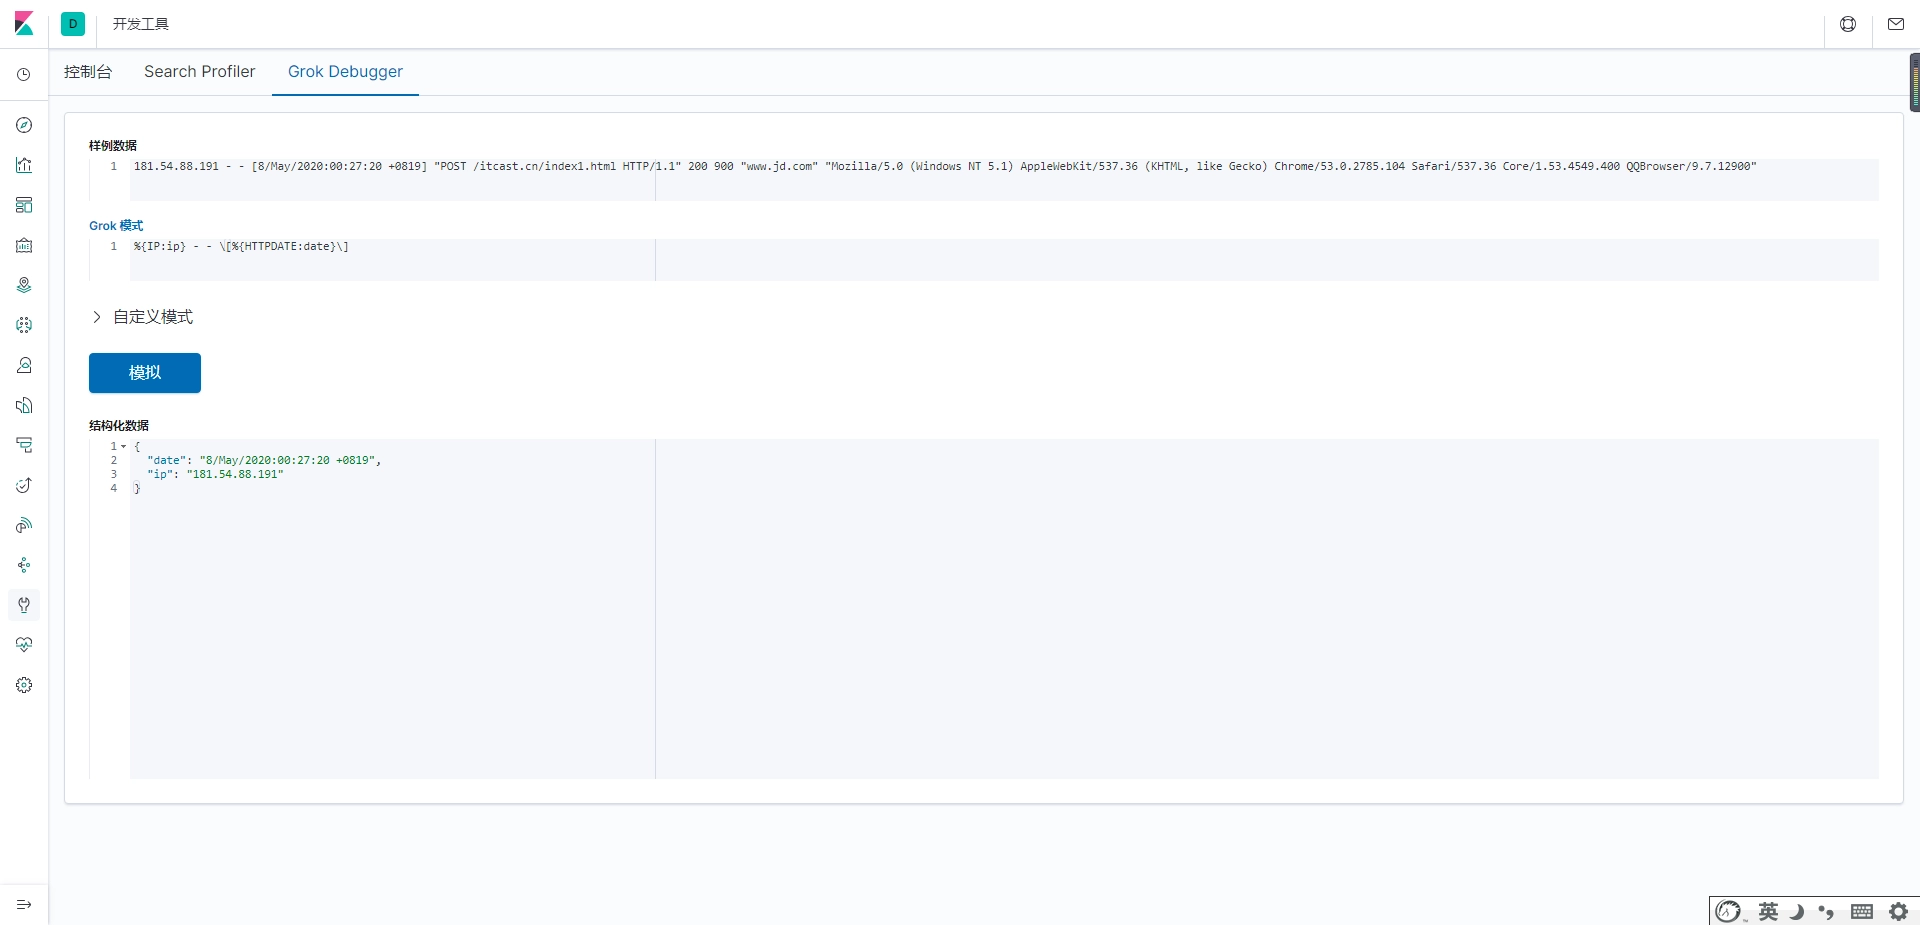
Task: Open Dashboard icon in sidebar
Action: [24, 205]
